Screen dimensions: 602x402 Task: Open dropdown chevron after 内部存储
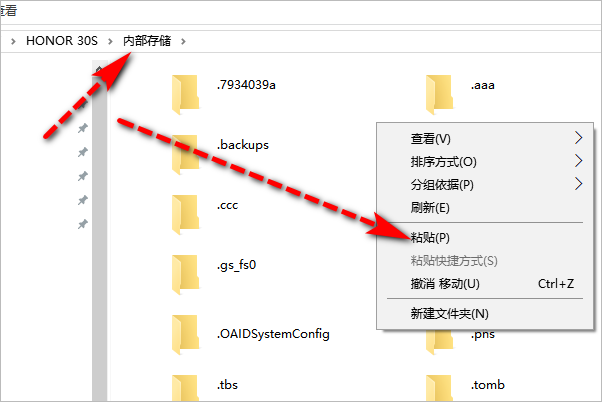pyautogui.click(x=183, y=41)
